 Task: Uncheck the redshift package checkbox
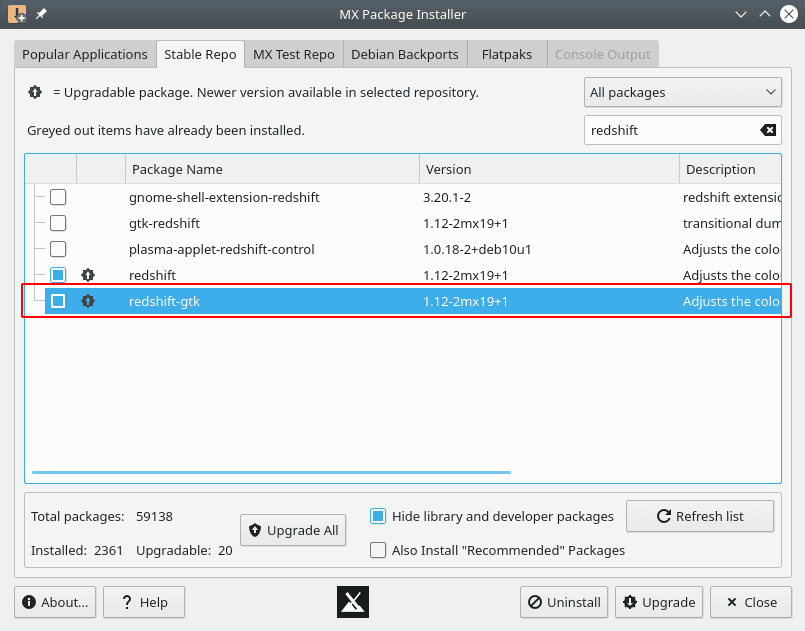coord(58,275)
